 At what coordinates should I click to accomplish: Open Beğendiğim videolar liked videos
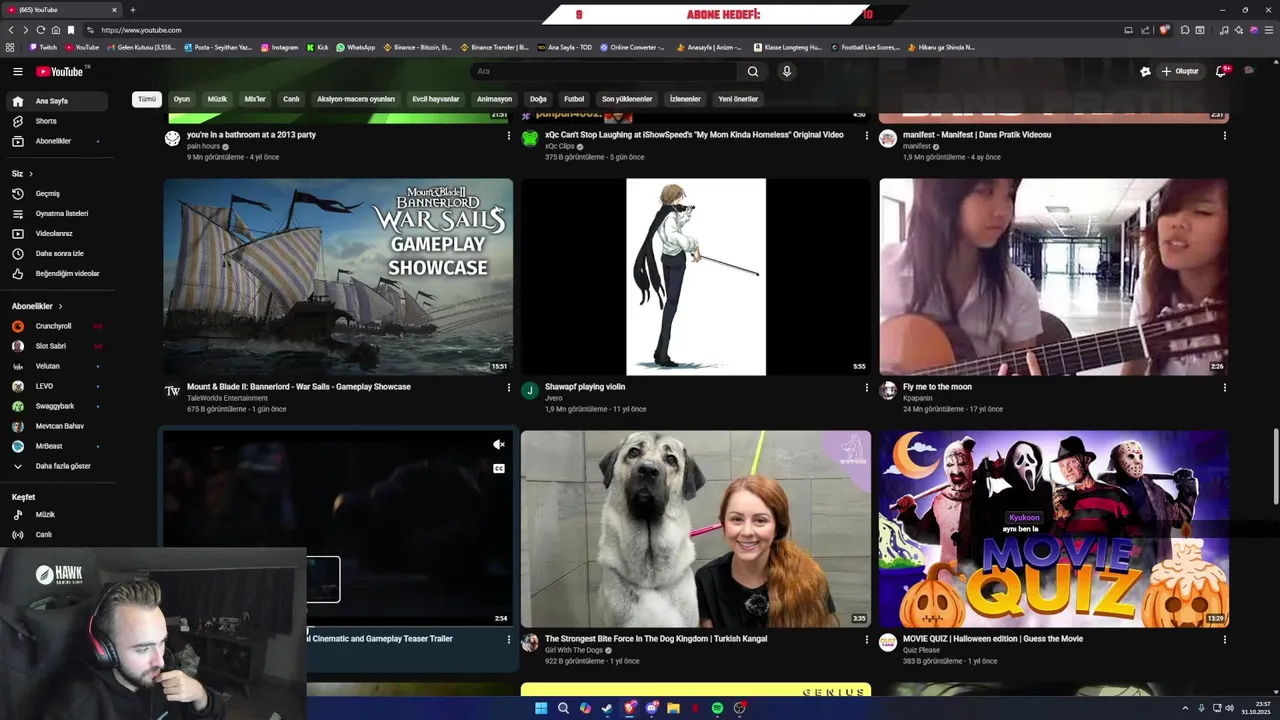[59, 273]
